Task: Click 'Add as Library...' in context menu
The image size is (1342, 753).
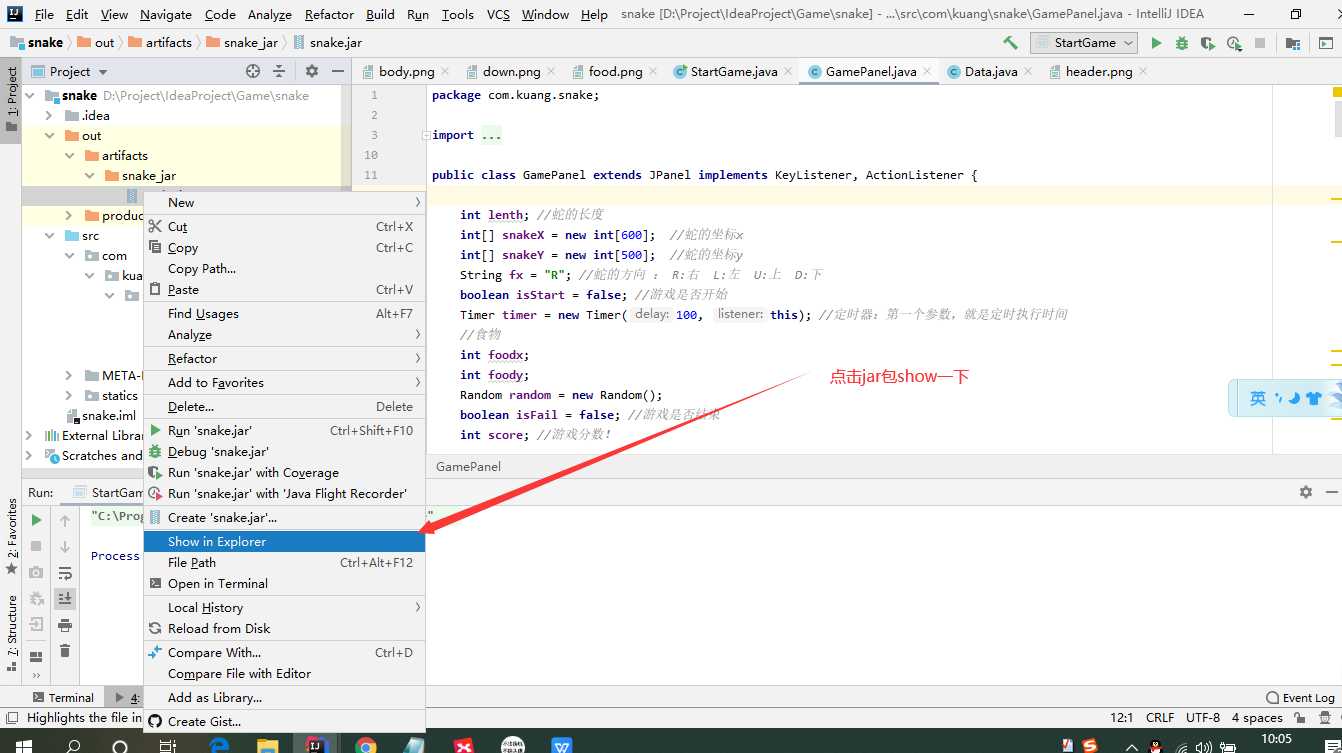Action: pyautogui.click(x=284, y=697)
